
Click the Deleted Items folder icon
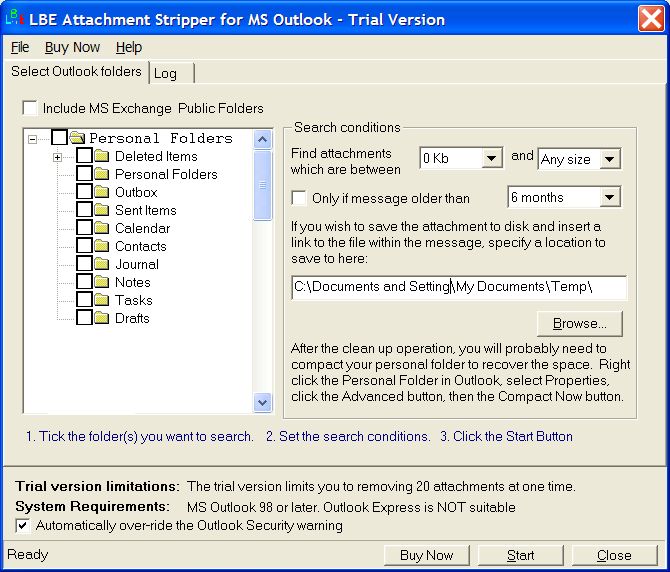pyautogui.click(x=102, y=156)
